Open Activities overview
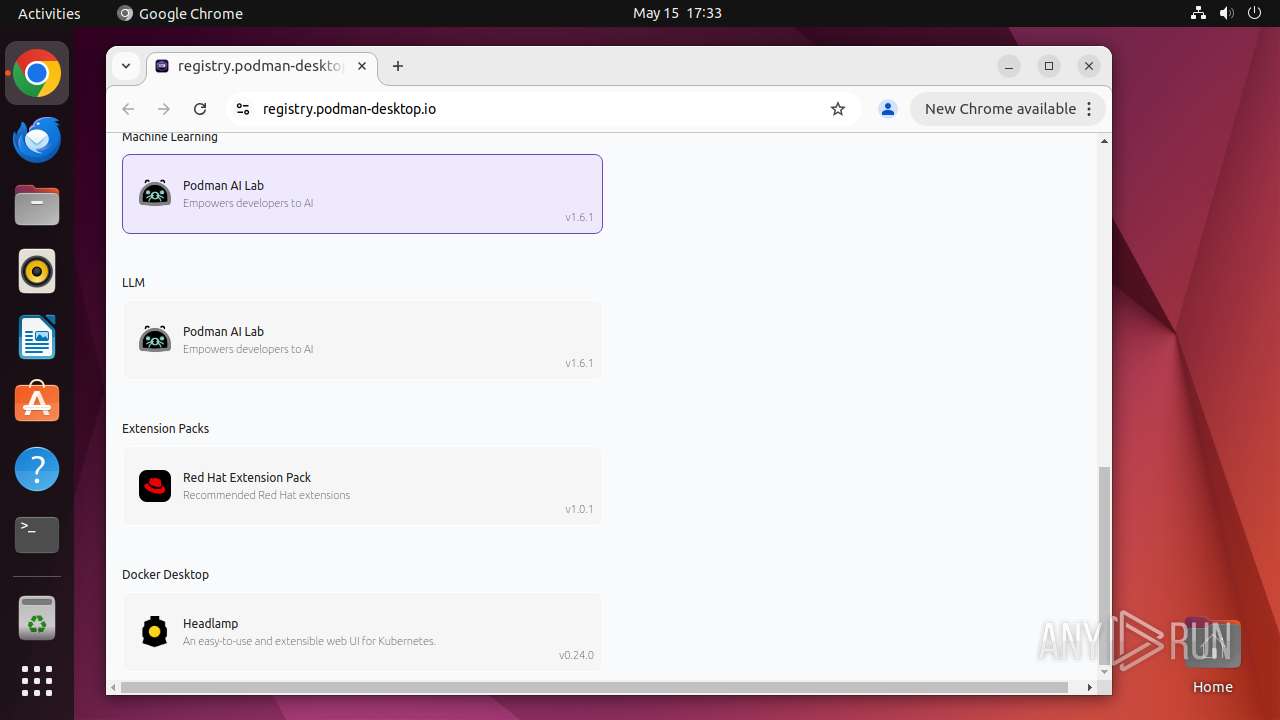 point(49,13)
